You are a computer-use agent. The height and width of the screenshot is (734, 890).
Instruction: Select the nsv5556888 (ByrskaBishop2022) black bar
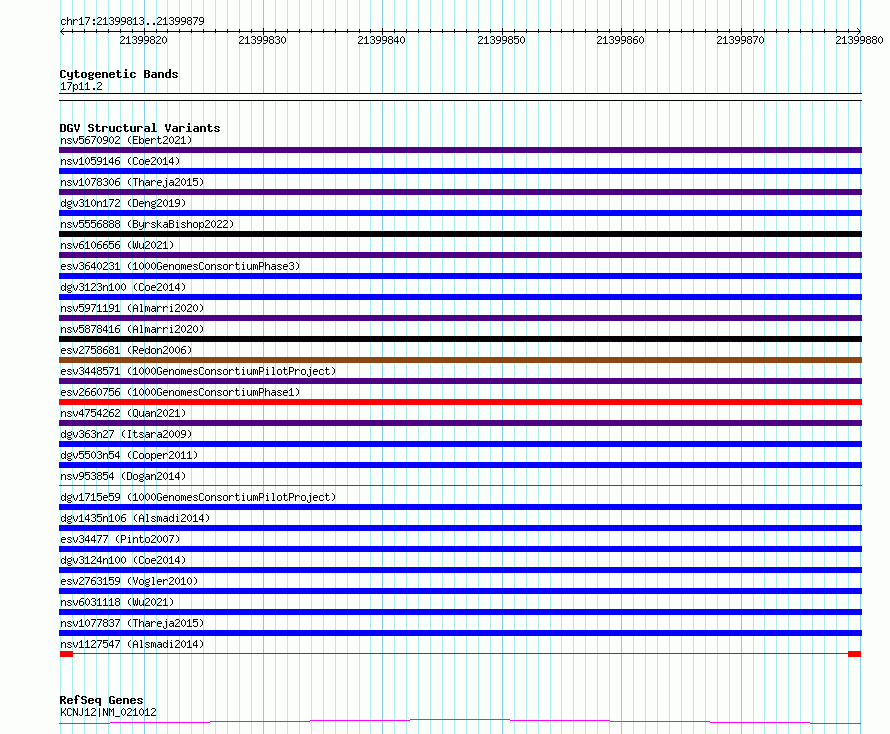coord(460,234)
